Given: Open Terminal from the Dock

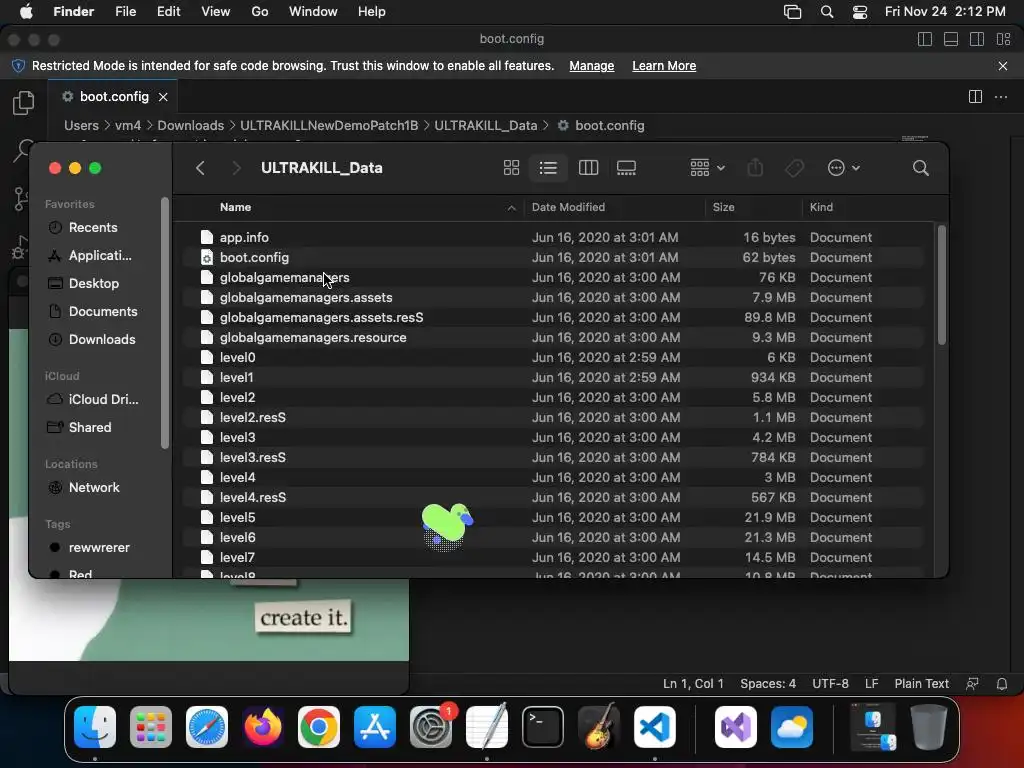Looking at the screenshot, I should [x=543, y=727].
